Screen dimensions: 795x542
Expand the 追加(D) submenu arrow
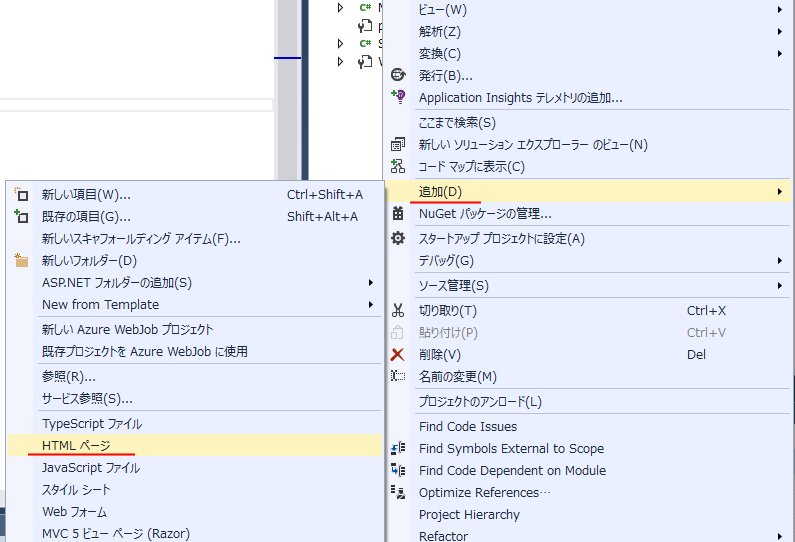(x=780, y=192)
